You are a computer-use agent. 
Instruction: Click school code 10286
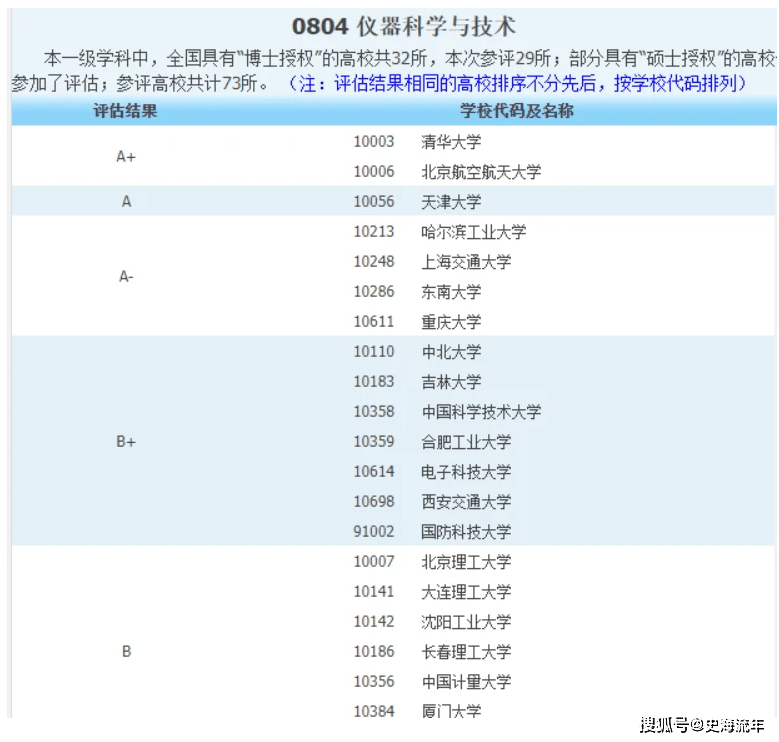tap(374, 291)
